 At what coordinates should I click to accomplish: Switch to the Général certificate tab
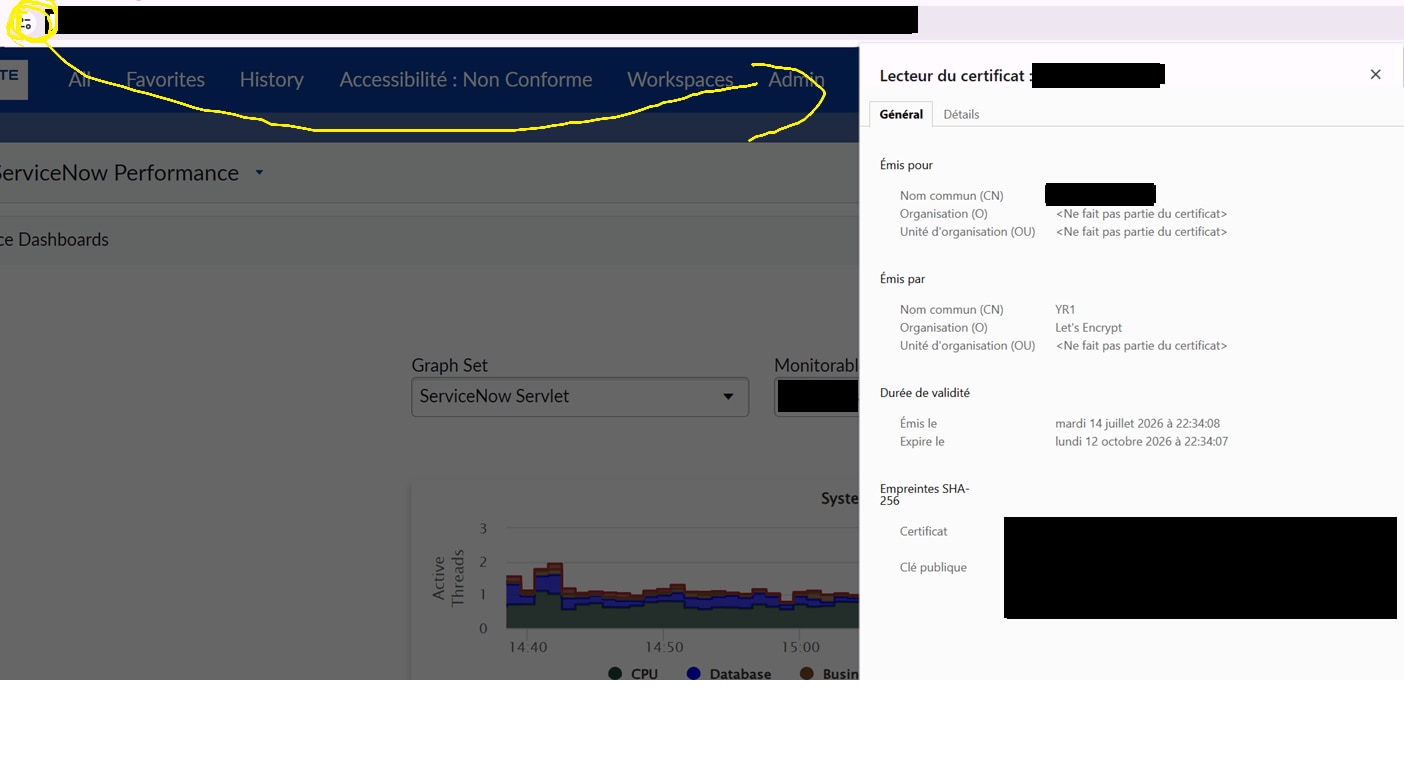point(901,114)
